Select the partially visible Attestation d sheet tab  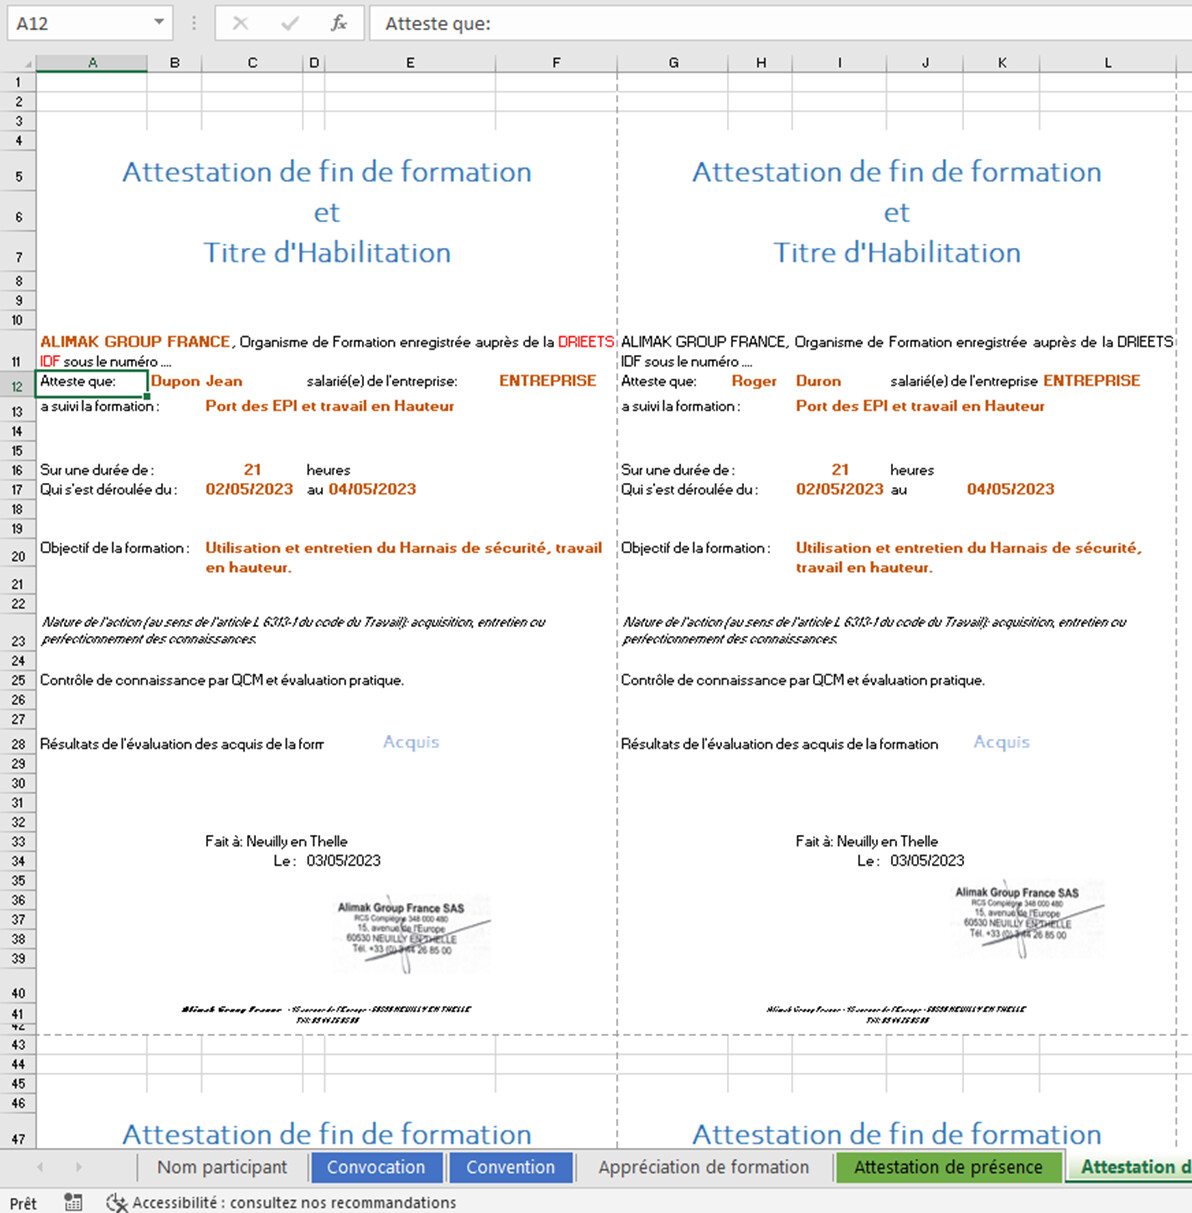pyautogui.click(x=1130, y=1167)
